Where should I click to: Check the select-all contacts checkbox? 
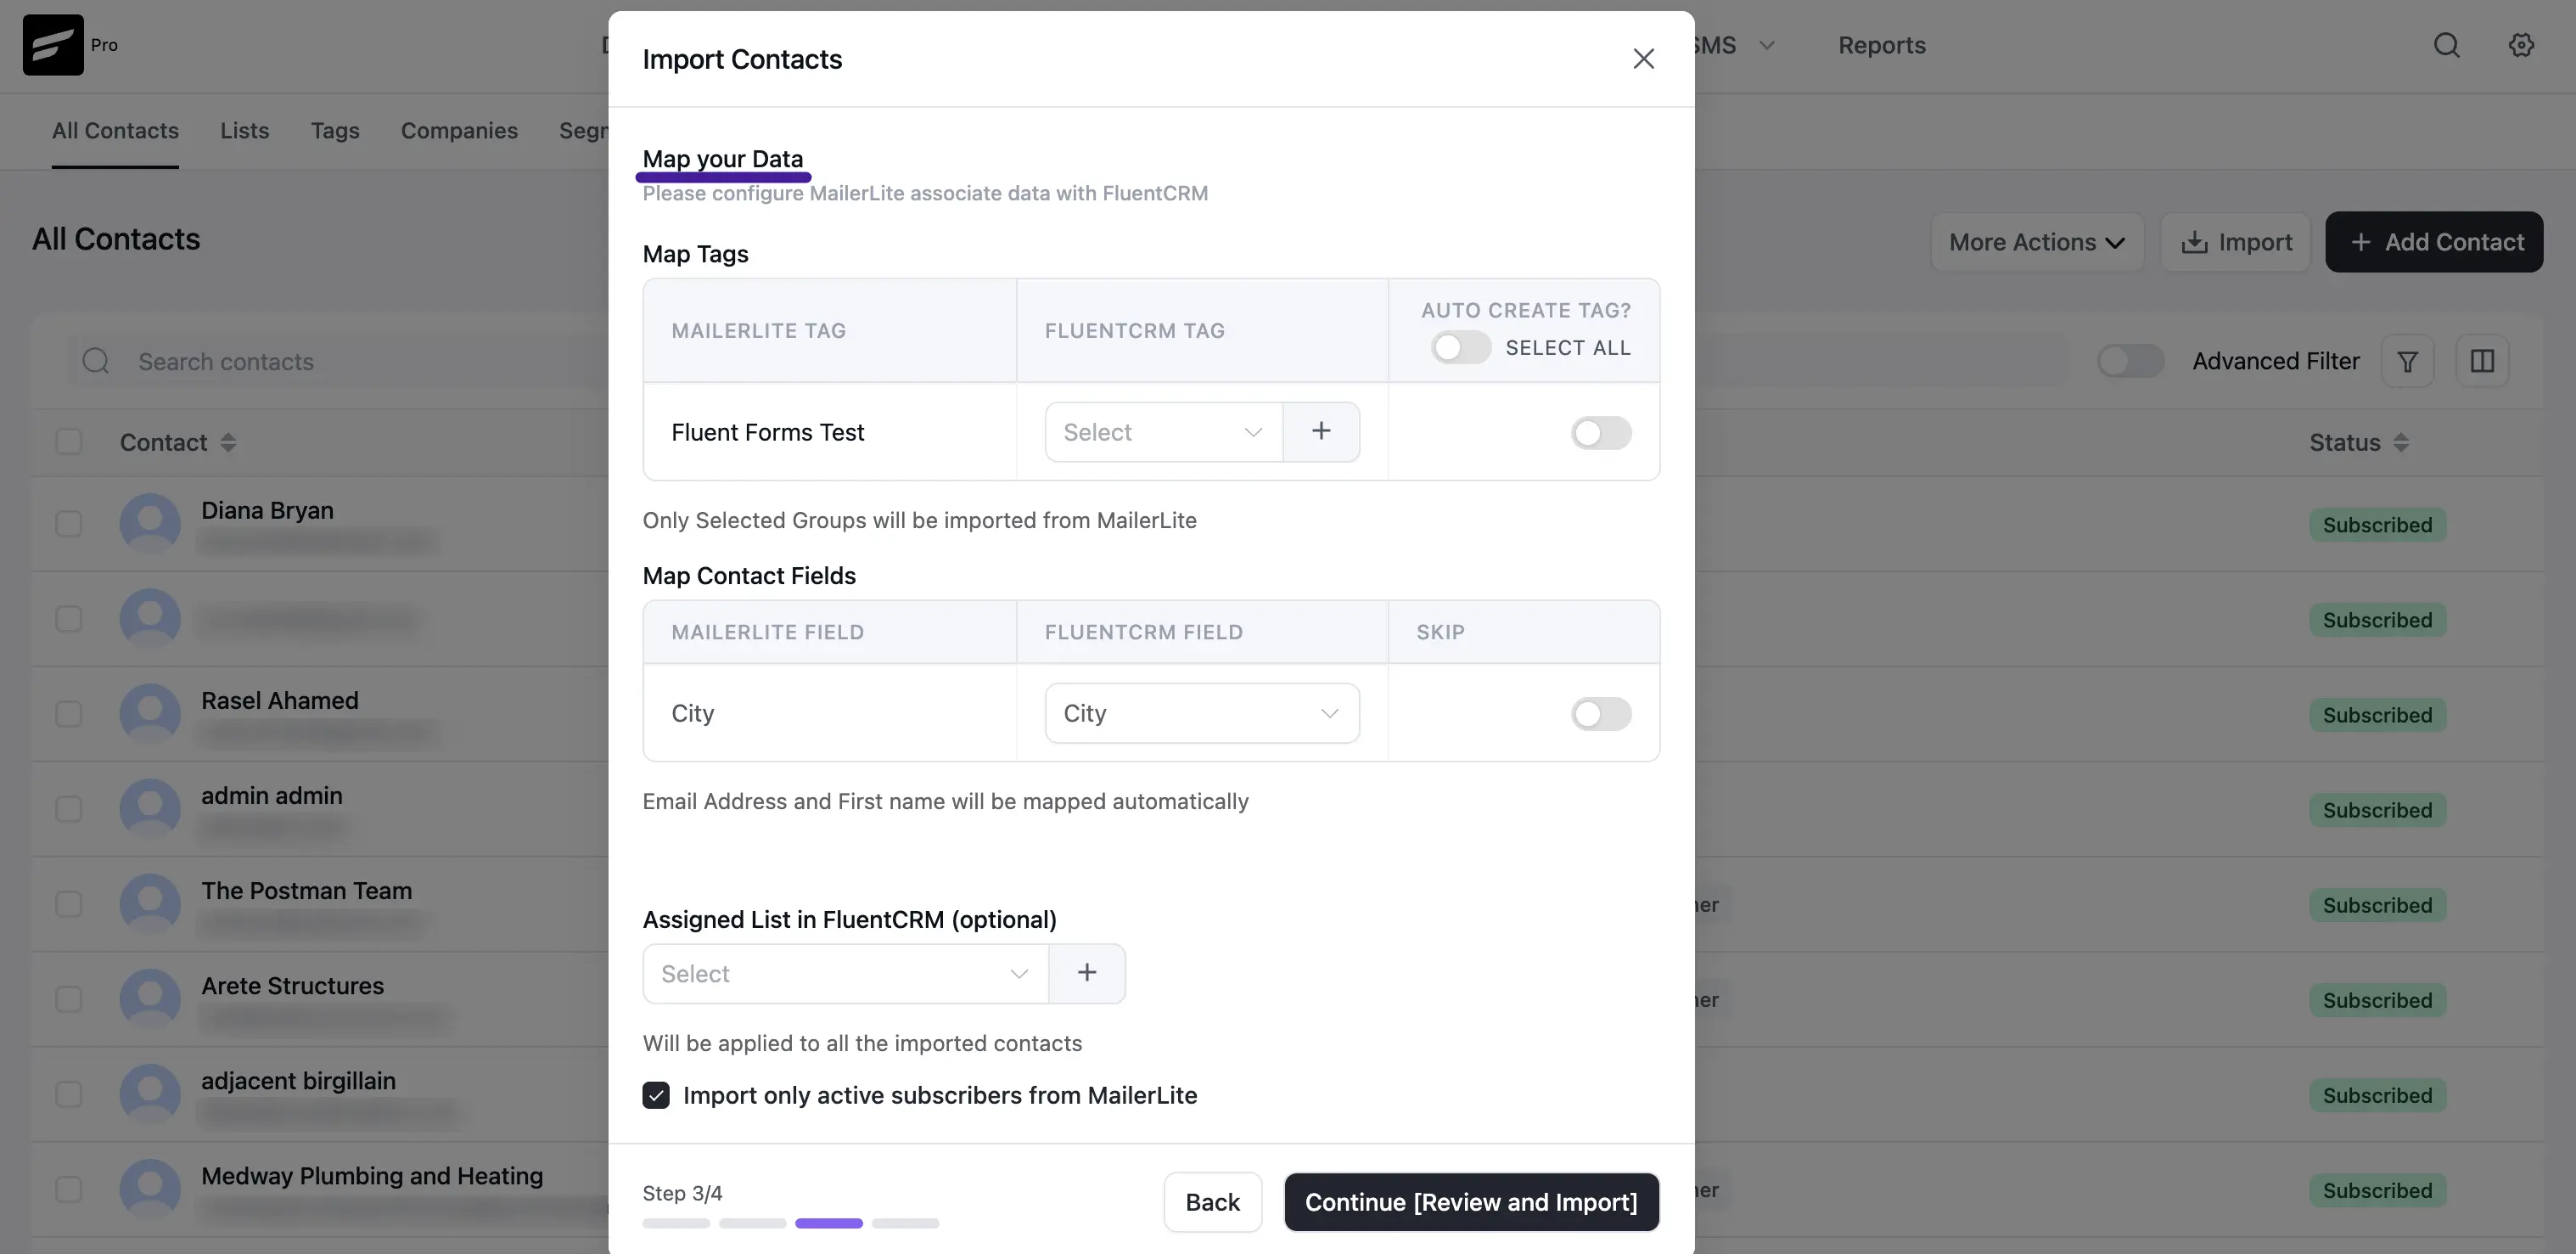pos(69,442)
